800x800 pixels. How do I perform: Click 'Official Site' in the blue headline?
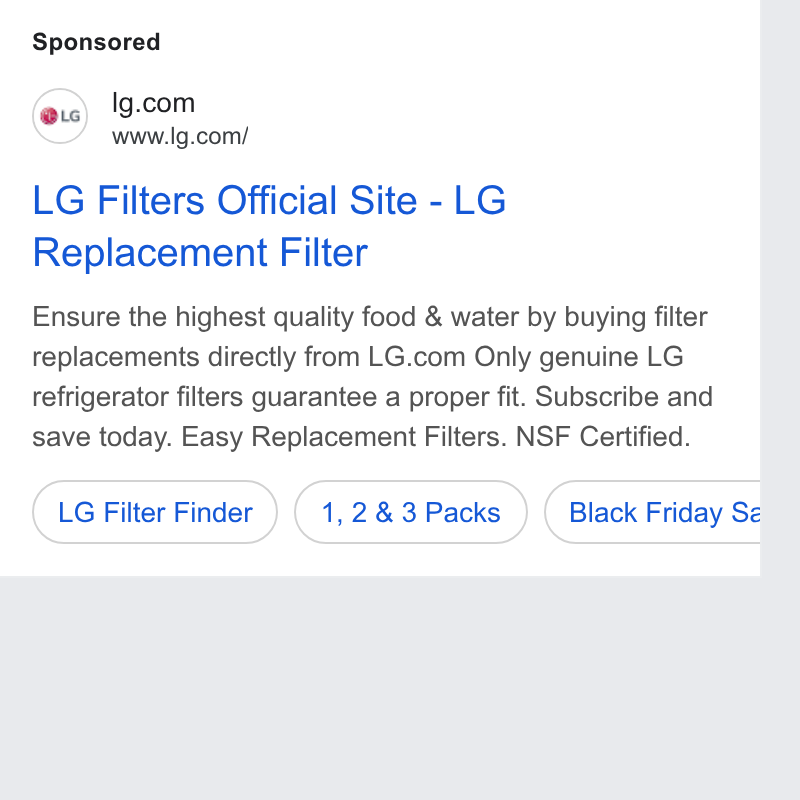coord(317,200)
